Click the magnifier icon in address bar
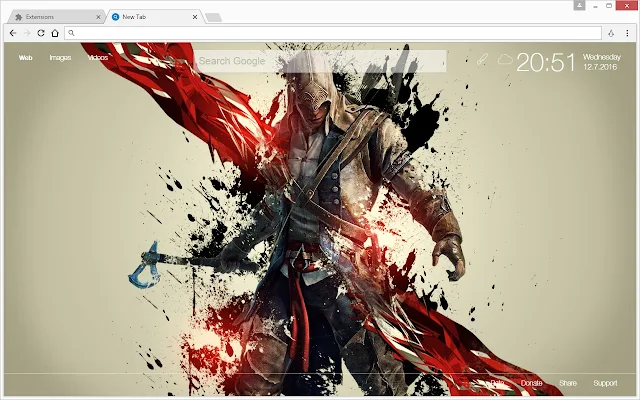 (x=71, y=33)
